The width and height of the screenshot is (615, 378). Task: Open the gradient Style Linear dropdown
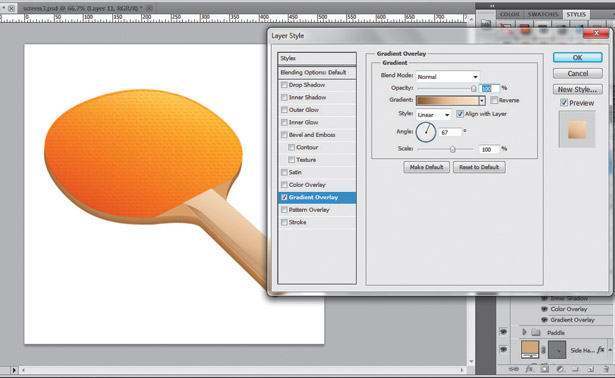[x=433, y=114]
